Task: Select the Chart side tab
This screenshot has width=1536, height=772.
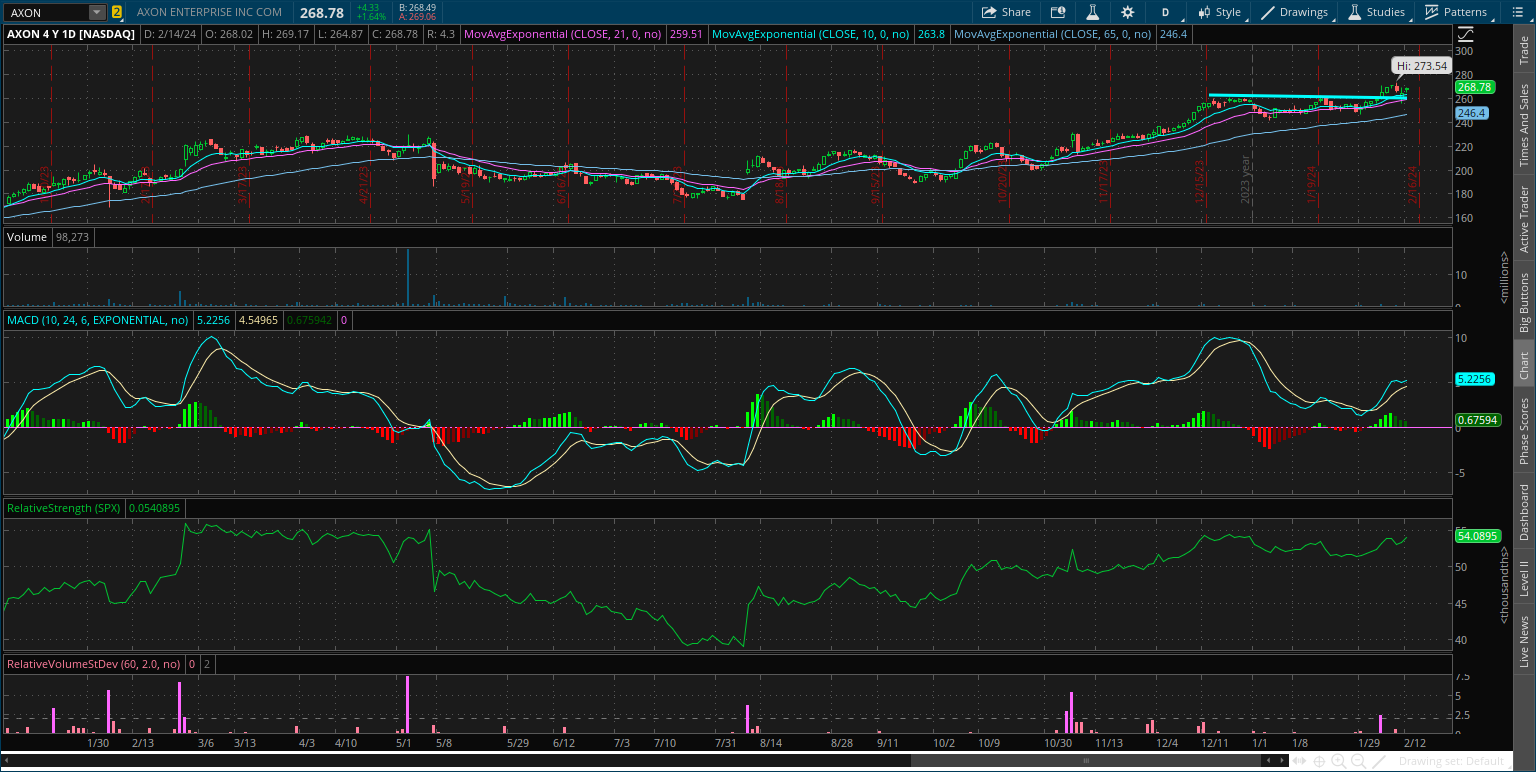Action: 1524,365
